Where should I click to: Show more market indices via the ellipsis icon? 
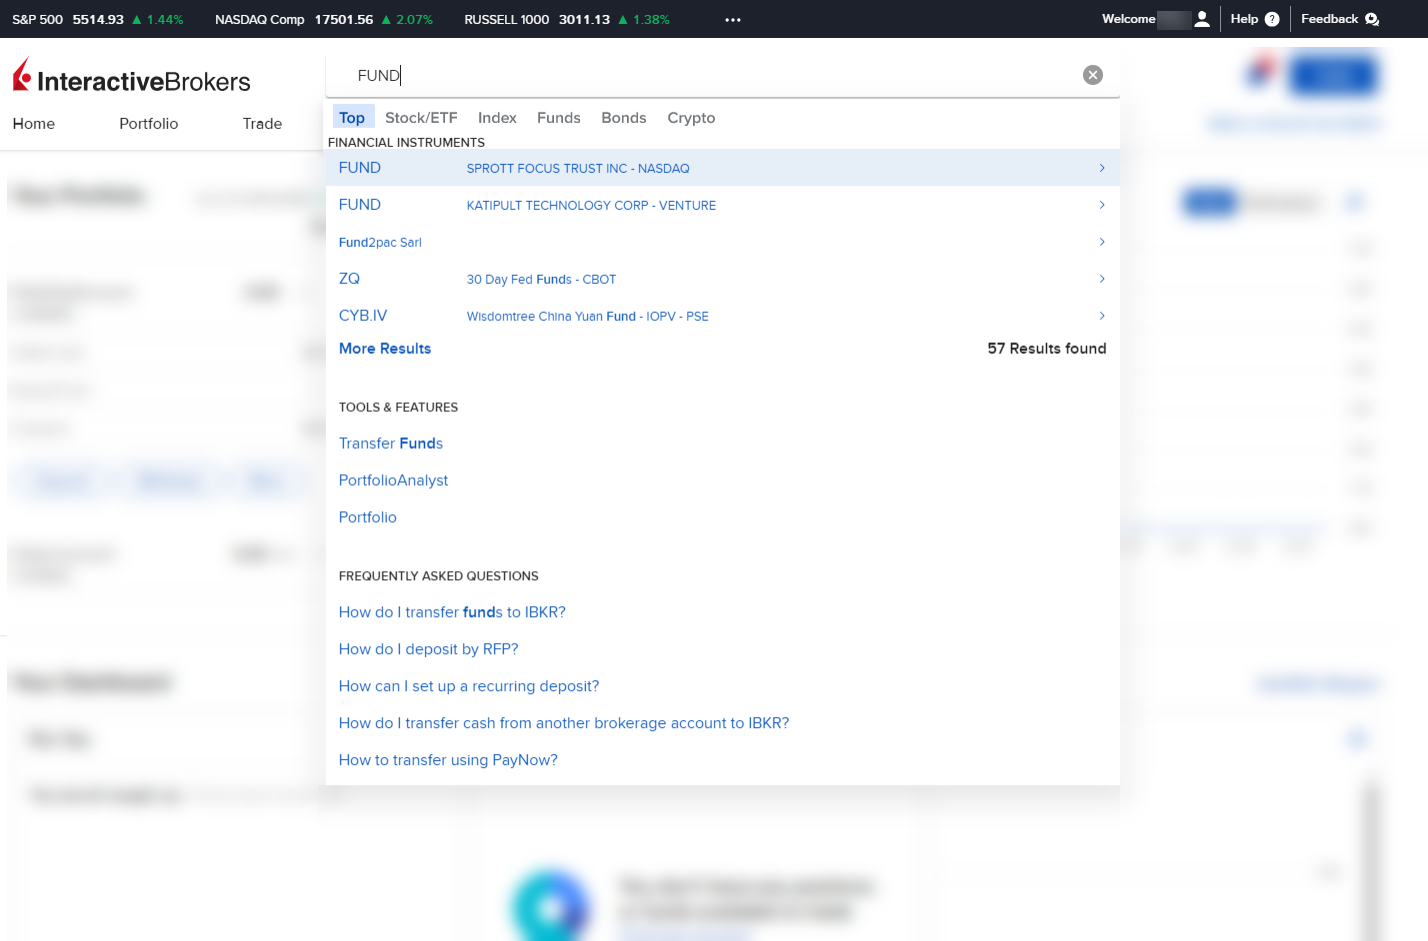(x=733, y=19)
